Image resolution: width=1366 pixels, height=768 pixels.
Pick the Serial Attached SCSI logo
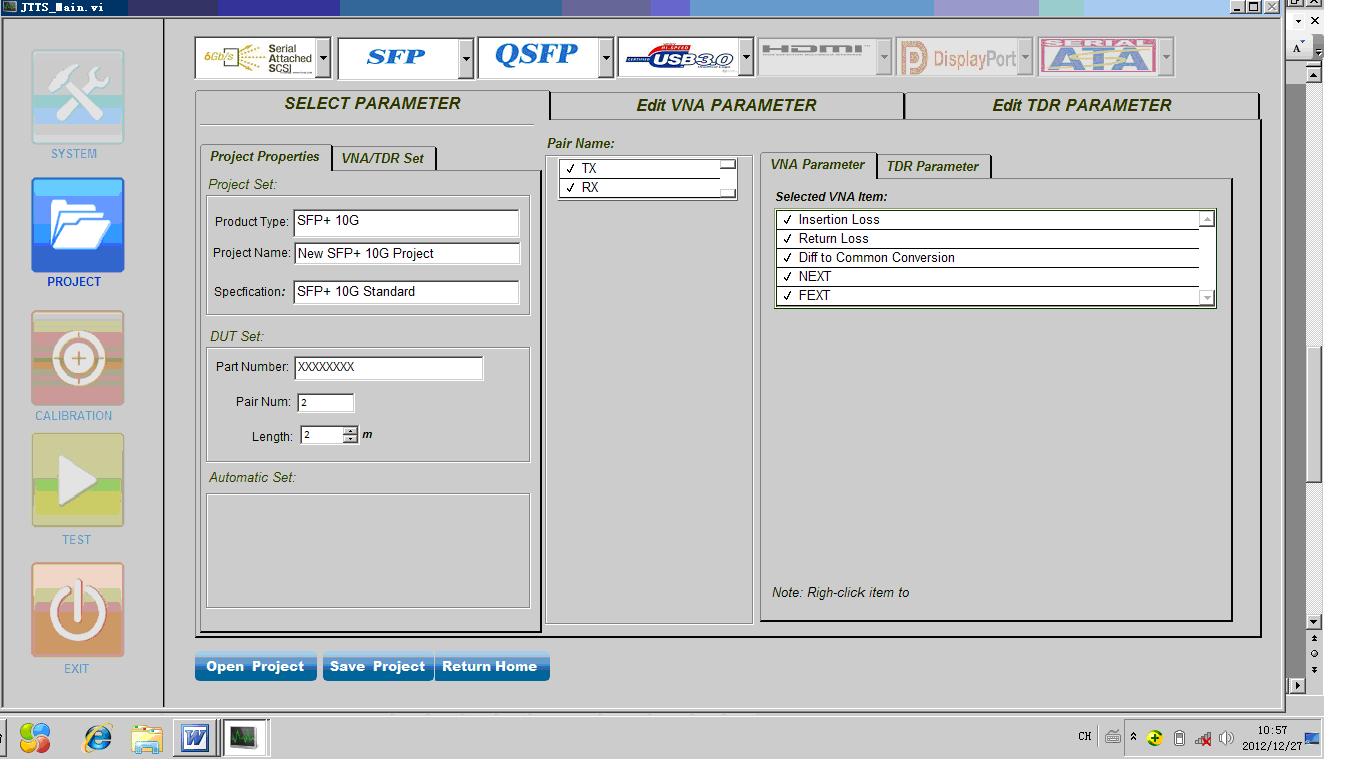(x=256, y=58)
